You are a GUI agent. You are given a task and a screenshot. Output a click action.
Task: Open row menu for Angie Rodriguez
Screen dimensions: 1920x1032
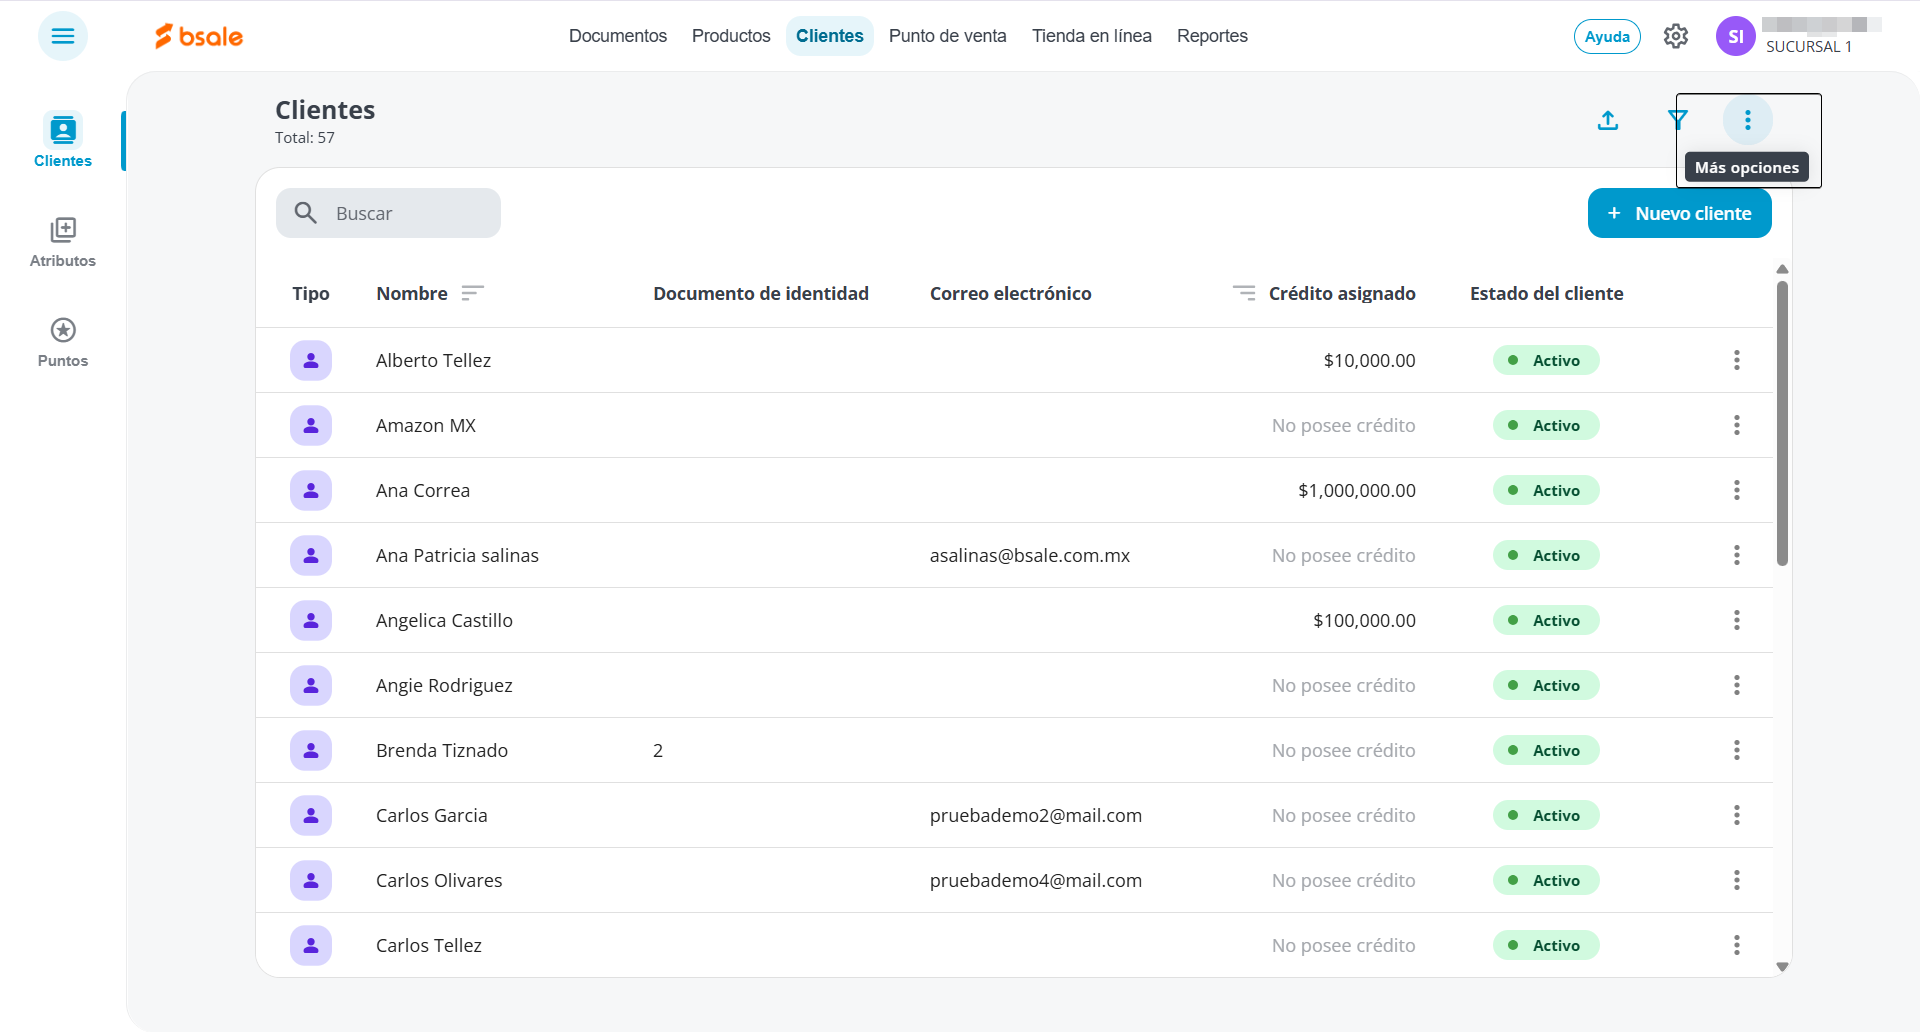point(1737,685)
